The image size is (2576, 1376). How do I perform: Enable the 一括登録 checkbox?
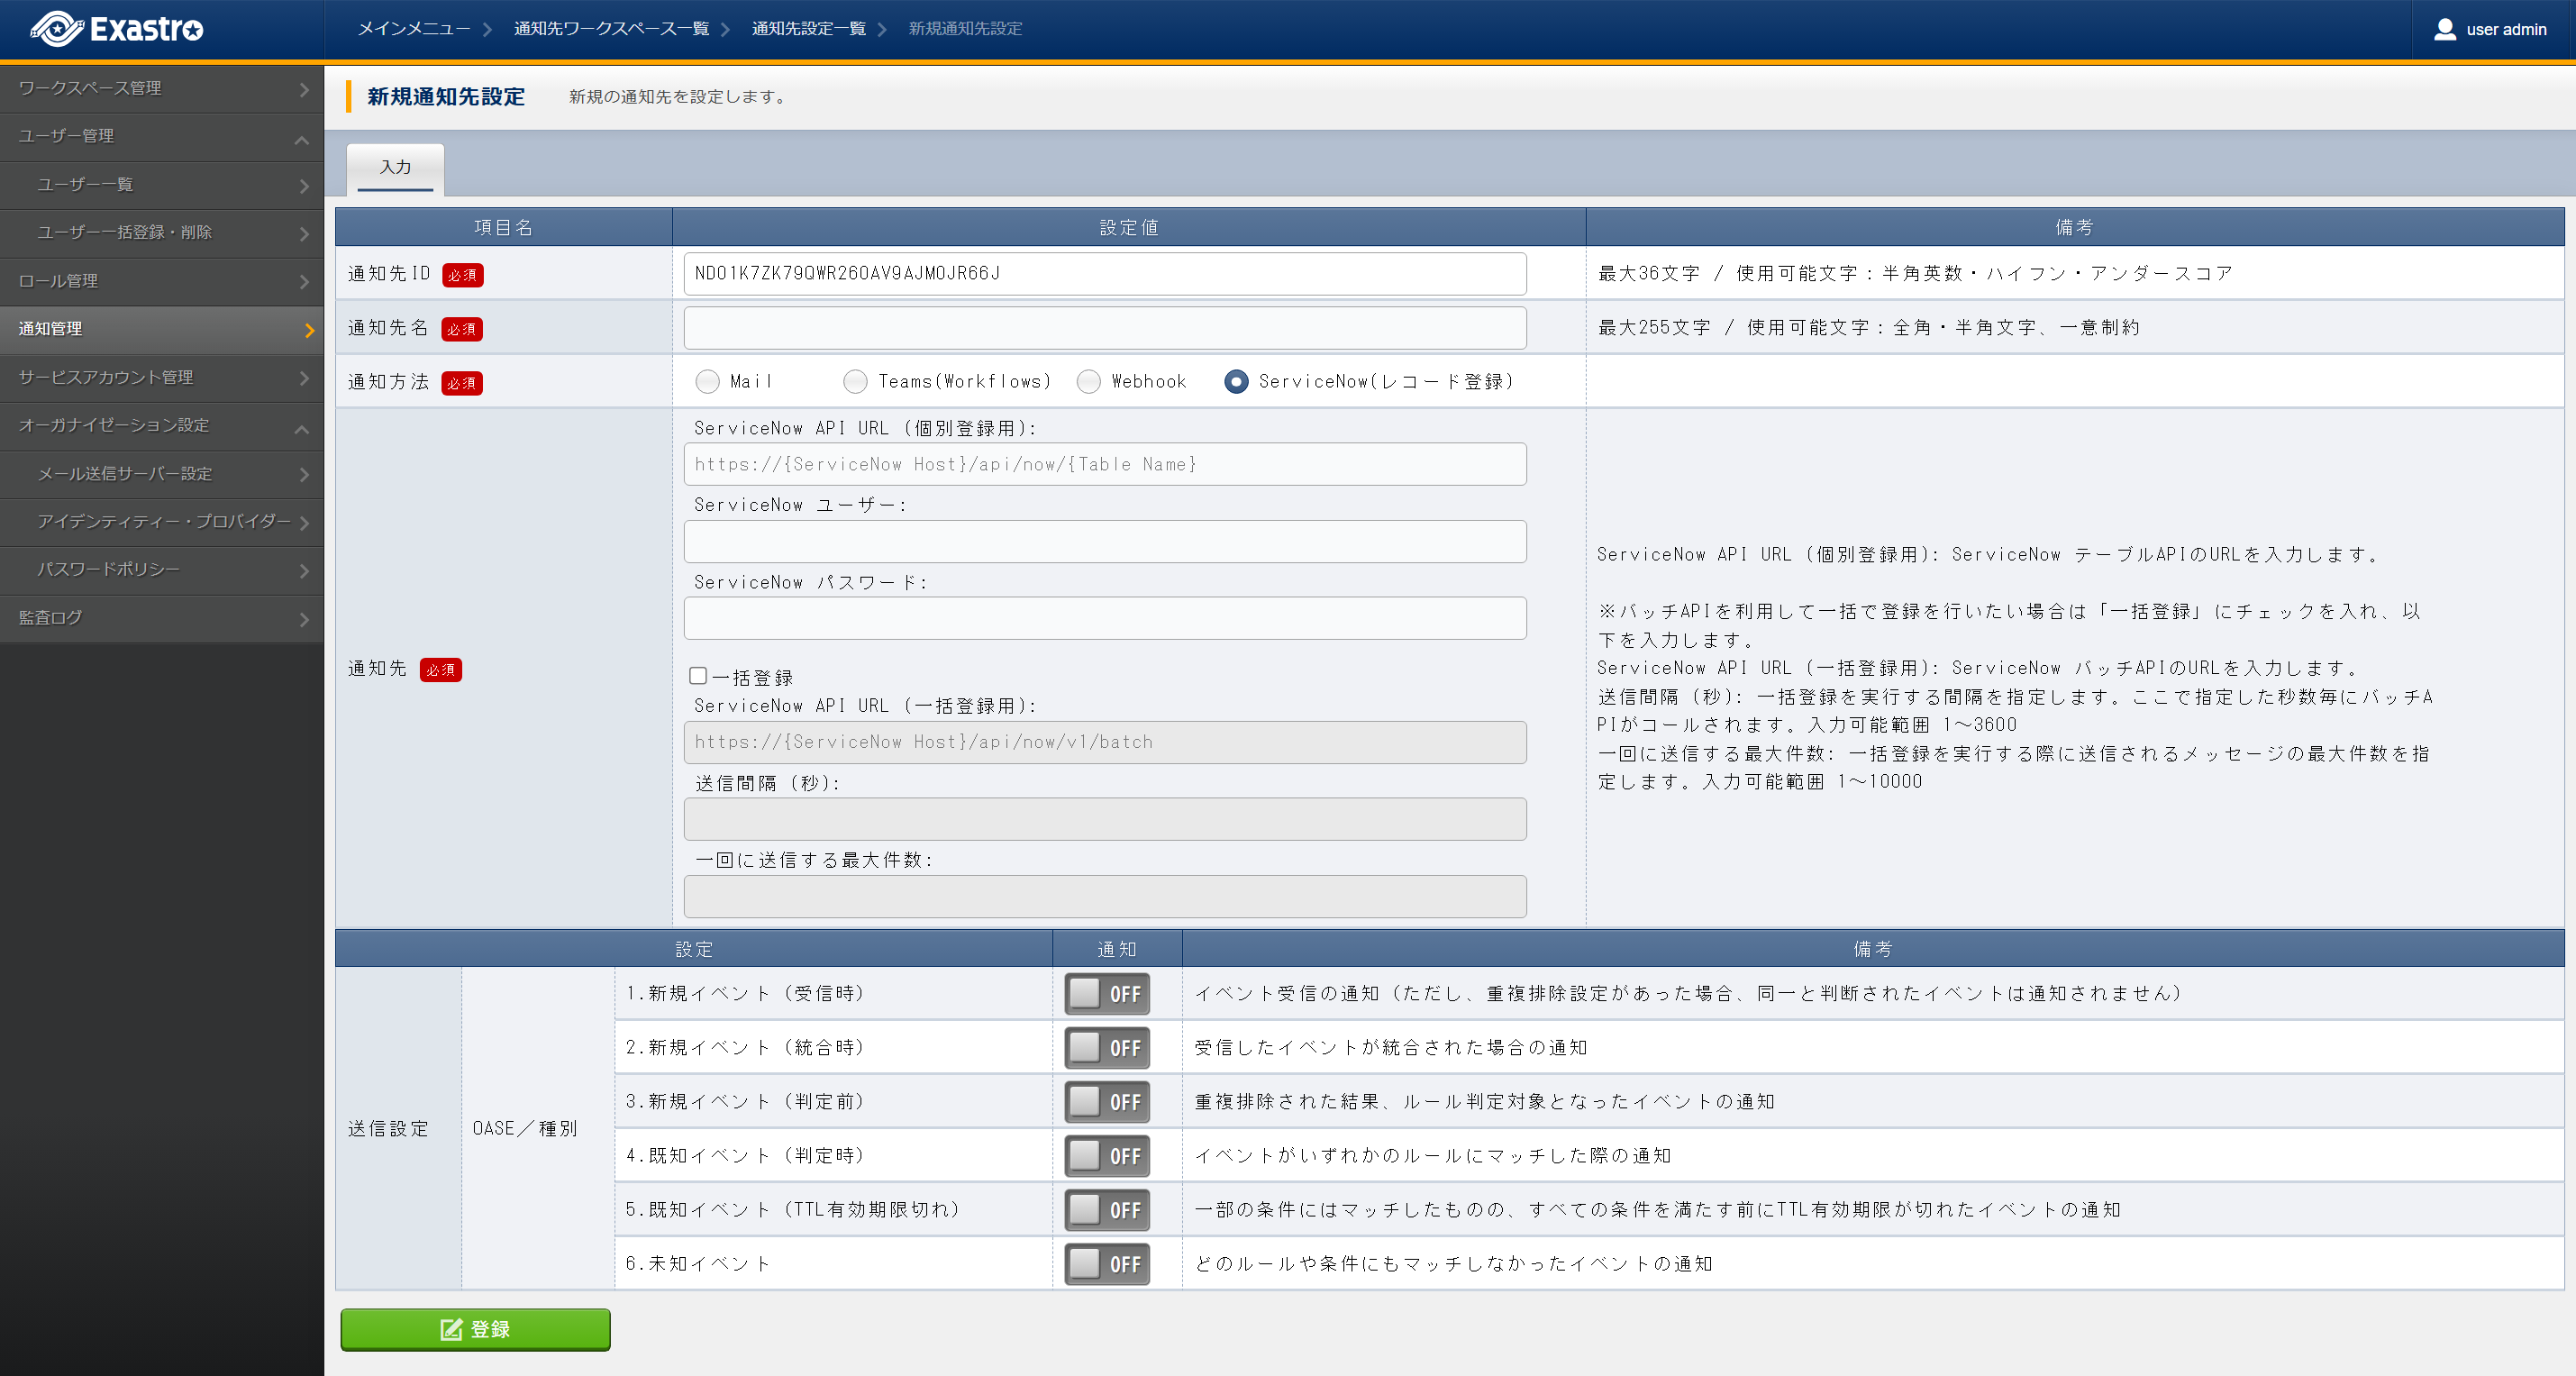pyautogui.click(x=698, y=676)
